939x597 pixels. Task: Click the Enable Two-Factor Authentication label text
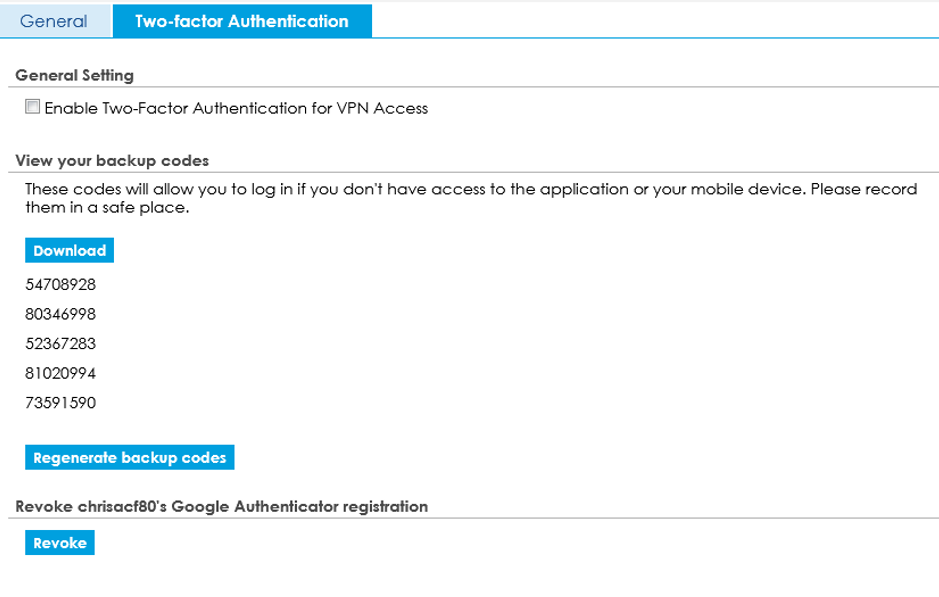(236, 108)
